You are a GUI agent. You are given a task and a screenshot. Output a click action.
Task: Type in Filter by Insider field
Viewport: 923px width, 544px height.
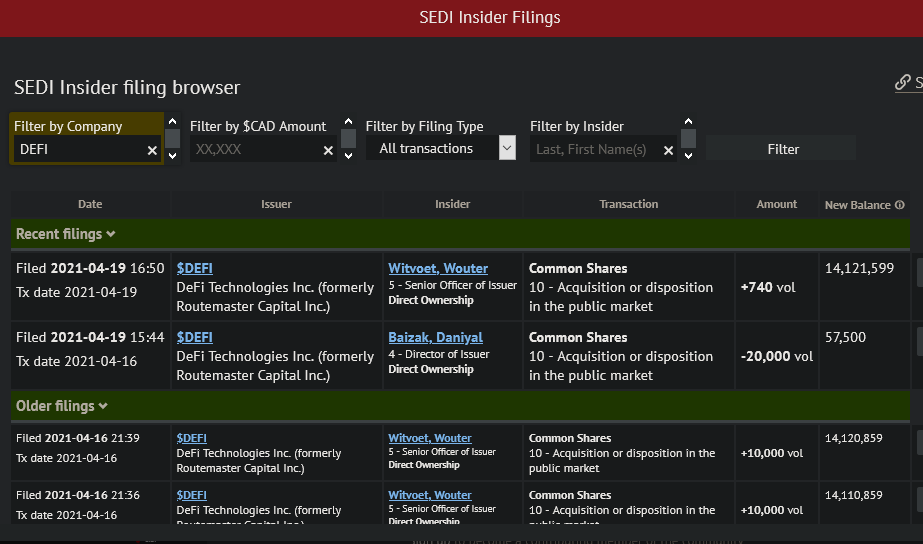point(592,150)
